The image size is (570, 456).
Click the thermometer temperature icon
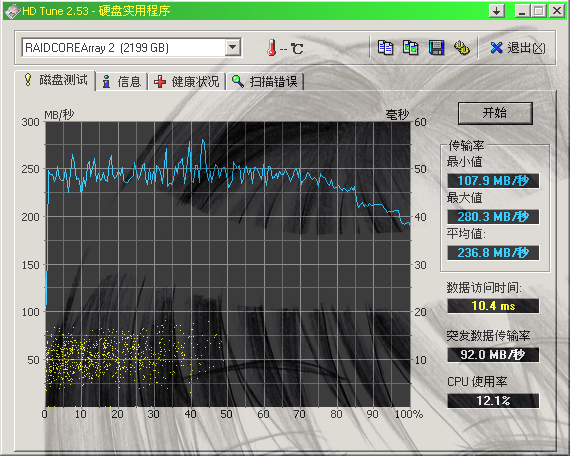pos(272,48)
